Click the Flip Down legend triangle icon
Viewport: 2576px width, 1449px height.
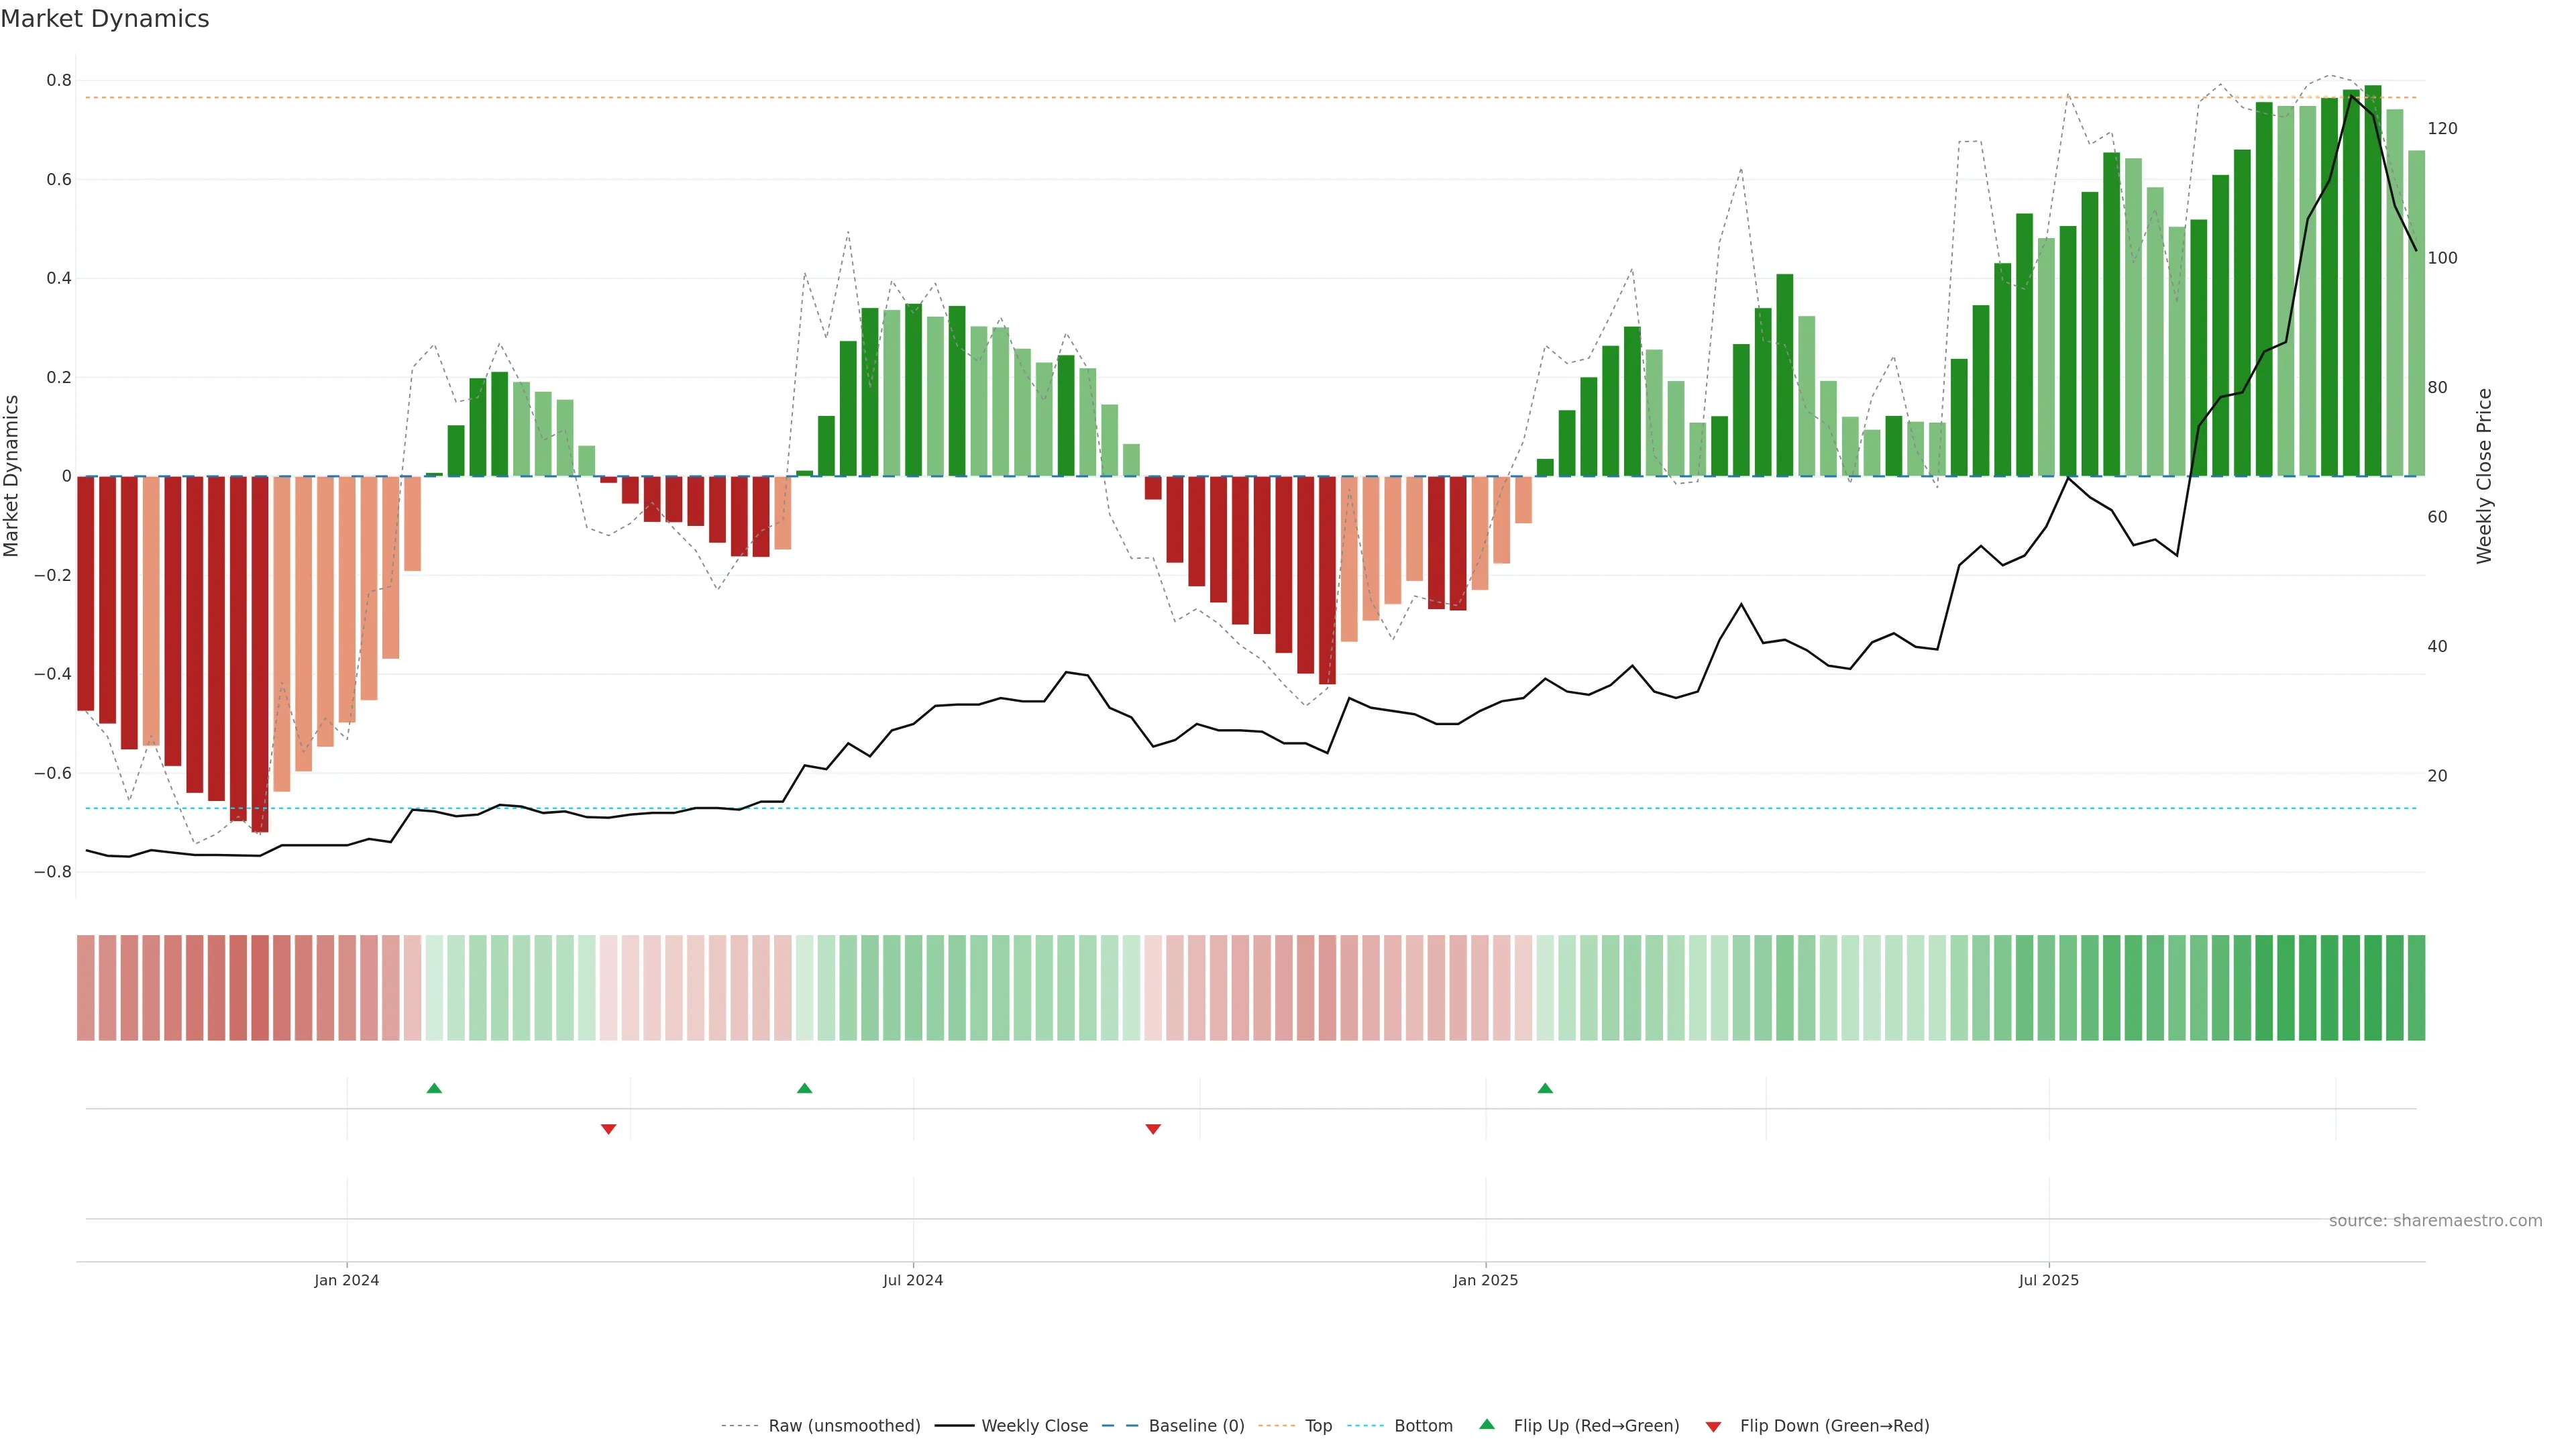click(x=1713, y=1426)
